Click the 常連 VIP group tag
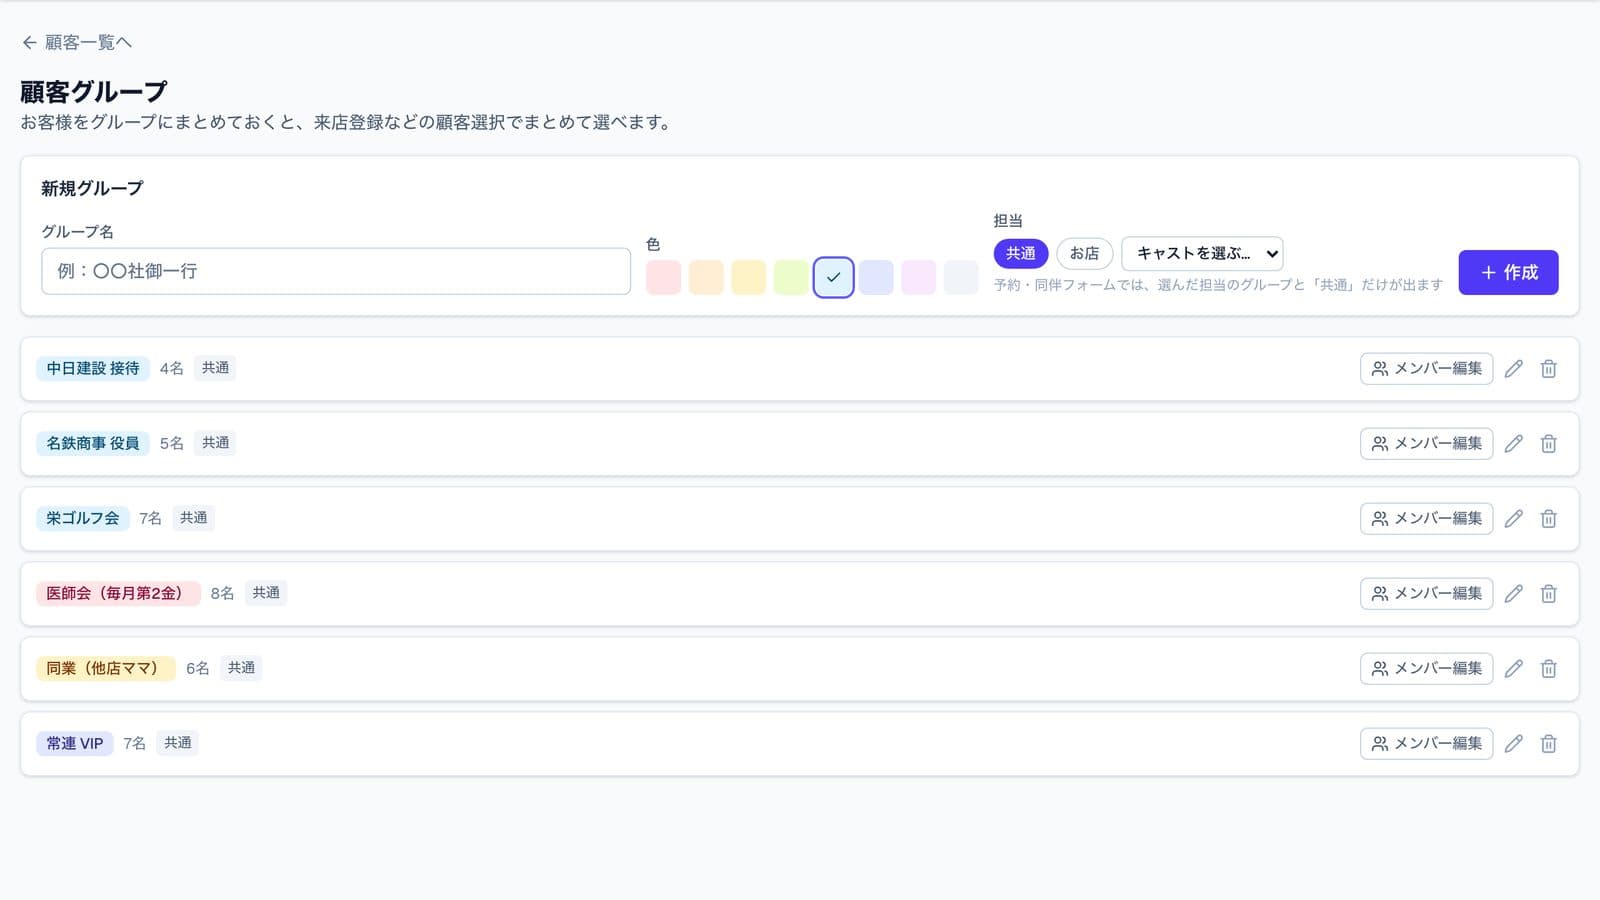This screenshot has width=1600, height=900. pyautogui.click(x=75, y=744)
